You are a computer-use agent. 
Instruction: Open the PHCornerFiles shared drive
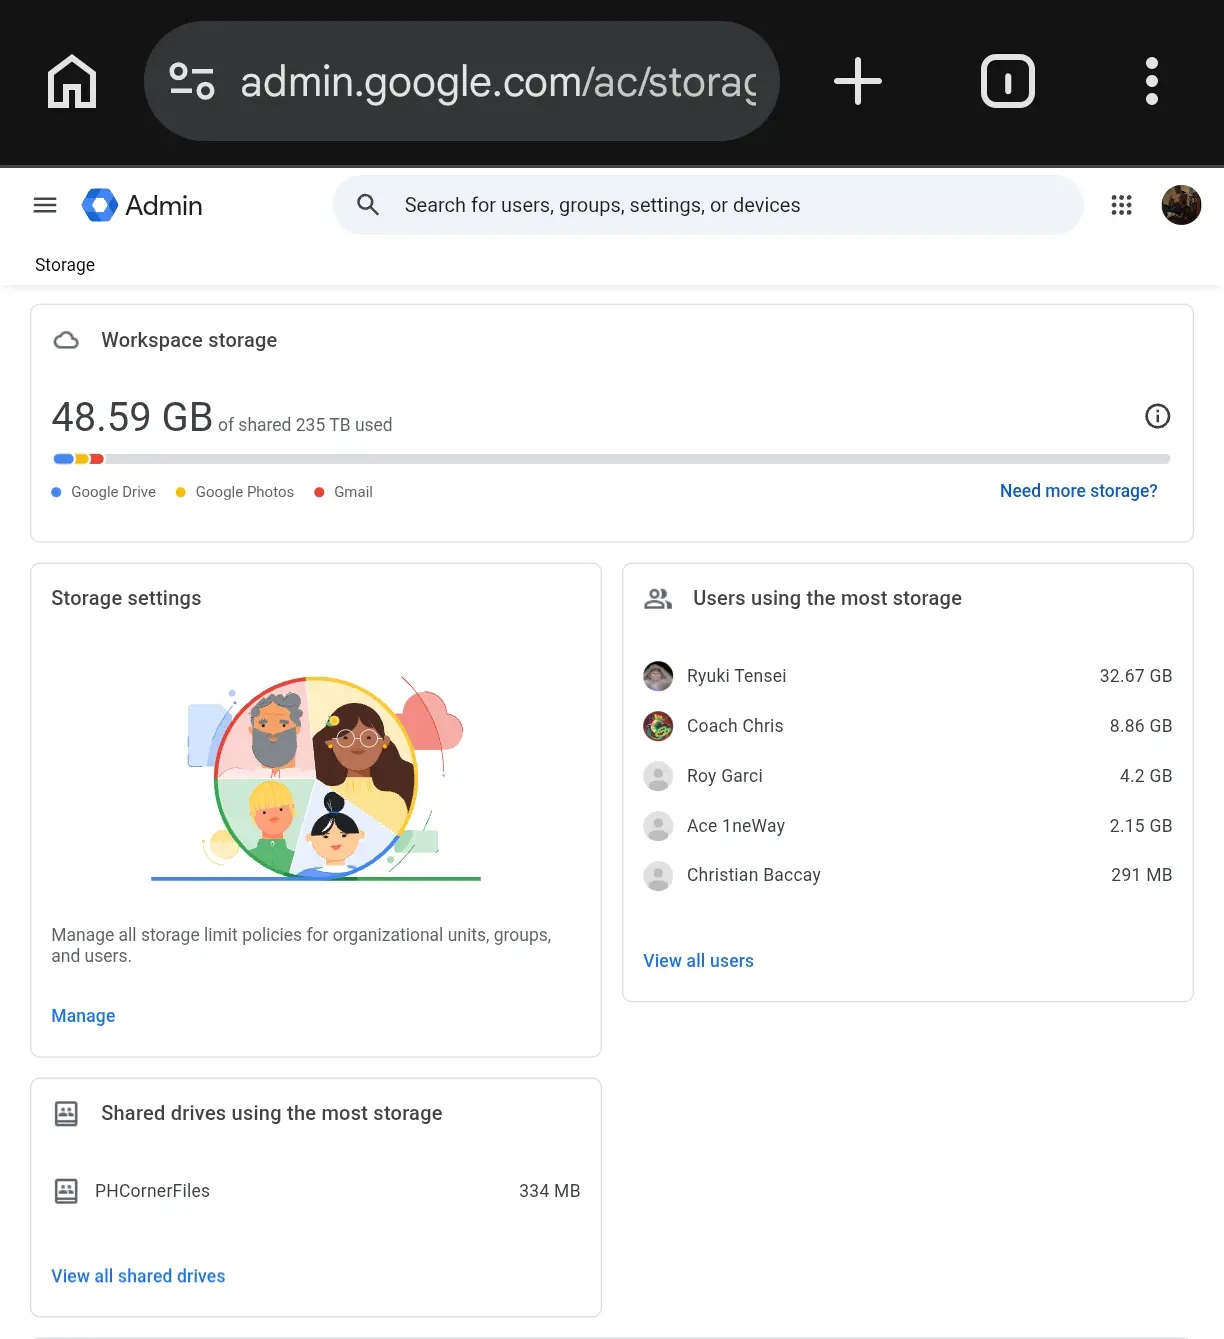pos(316,1191)
